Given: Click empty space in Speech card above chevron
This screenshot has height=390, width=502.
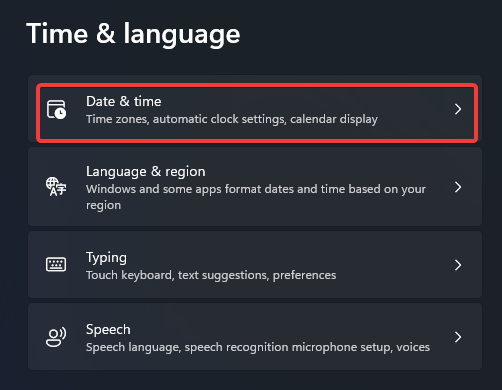Looking at the screenshot, I should coord(458,317).
